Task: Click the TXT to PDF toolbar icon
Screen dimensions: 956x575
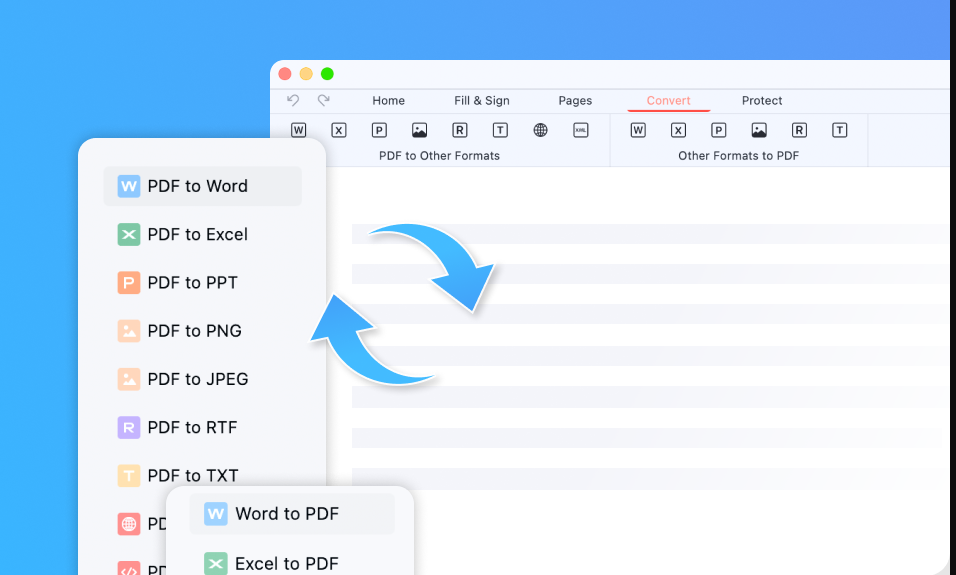Action: click(840, 130)
